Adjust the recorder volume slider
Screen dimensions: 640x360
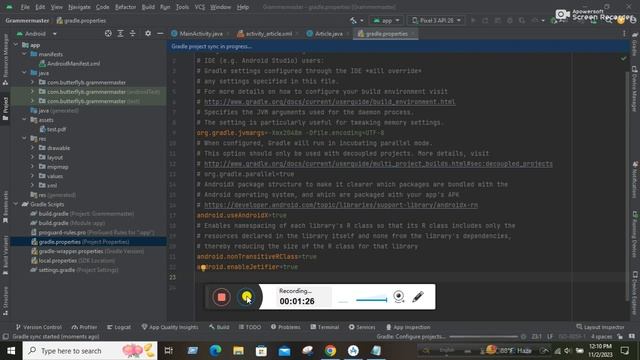[x=371, y=300]
